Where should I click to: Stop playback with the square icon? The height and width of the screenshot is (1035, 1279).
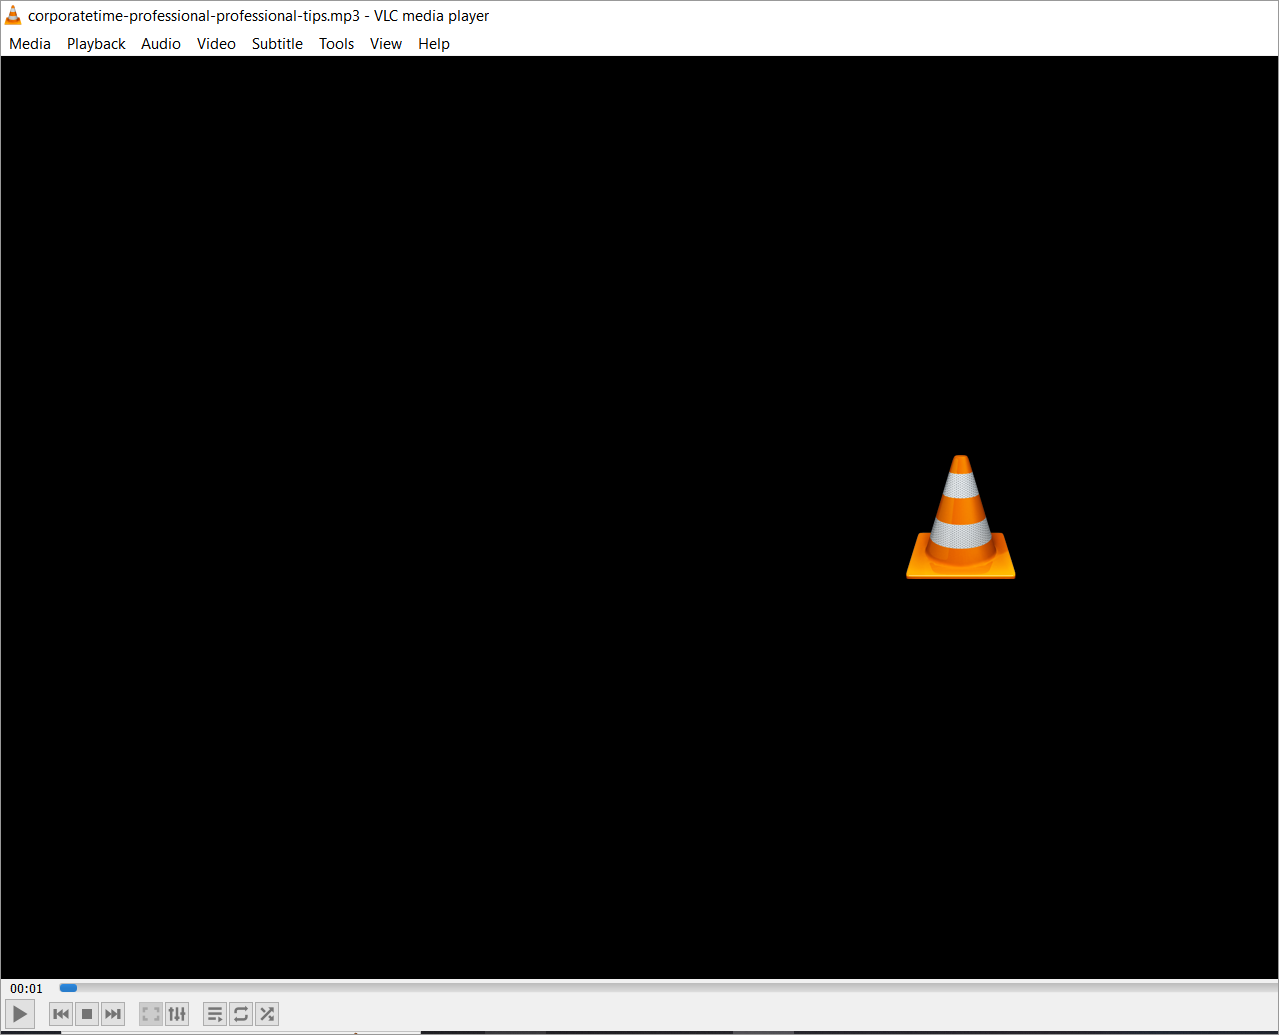[x=87, y=1014]
